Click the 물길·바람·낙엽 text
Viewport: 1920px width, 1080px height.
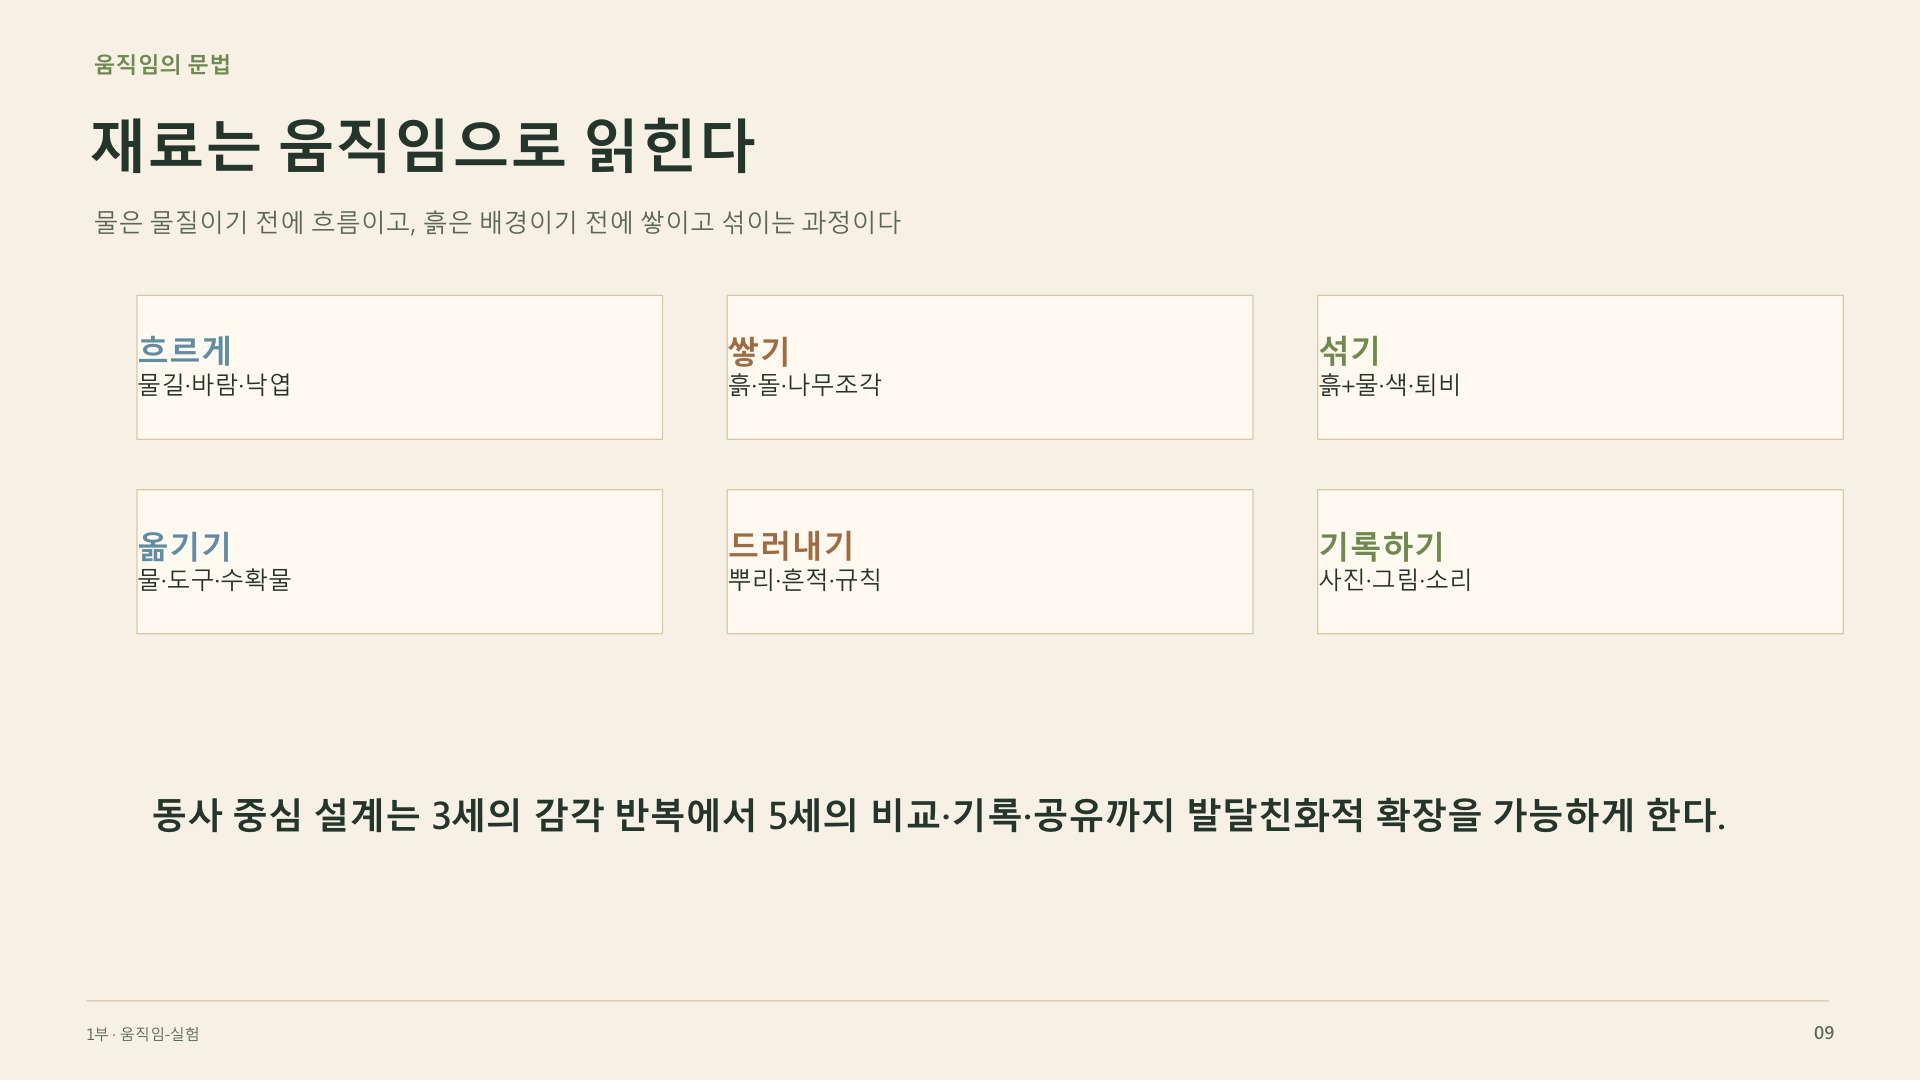(x=214, y=385)
